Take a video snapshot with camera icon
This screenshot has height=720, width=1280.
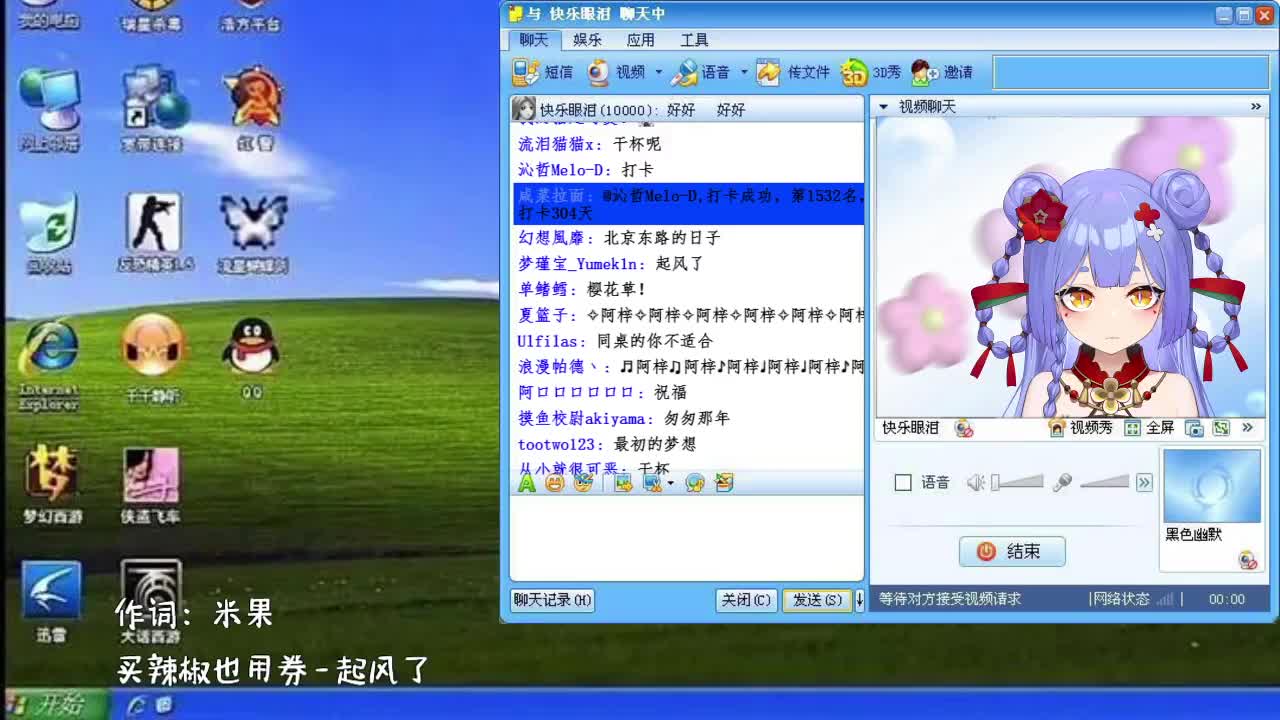[1194, 428]
